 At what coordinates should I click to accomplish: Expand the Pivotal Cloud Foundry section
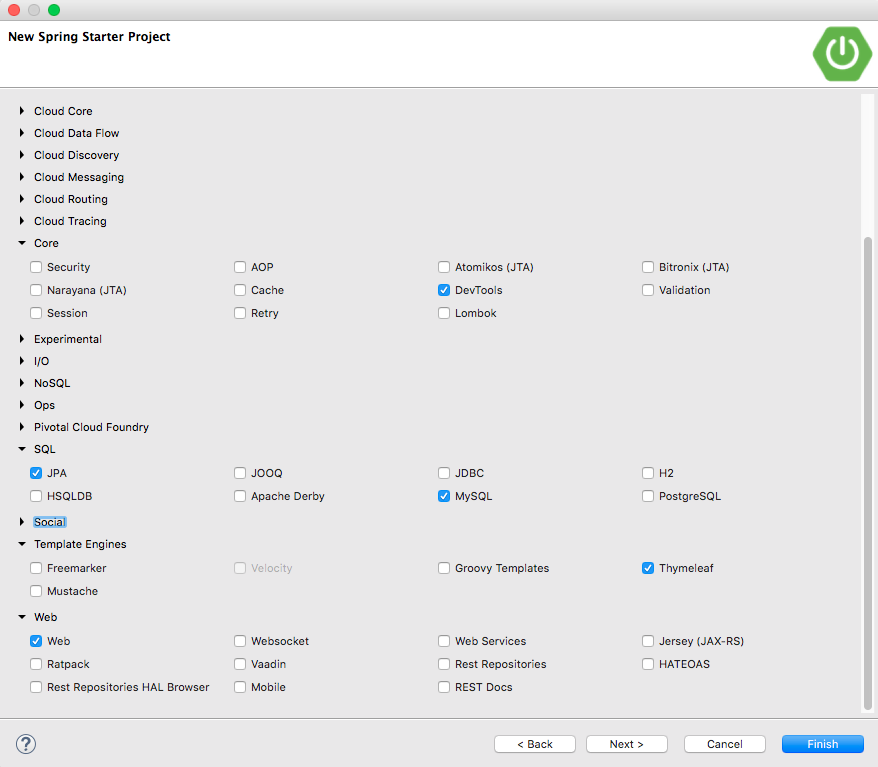coord(22,427)
